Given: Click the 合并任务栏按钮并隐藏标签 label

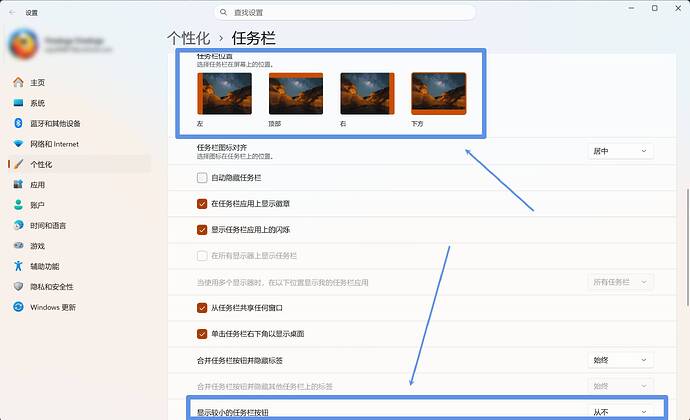Looking at the screenshot, I should [x=239, y=361].
